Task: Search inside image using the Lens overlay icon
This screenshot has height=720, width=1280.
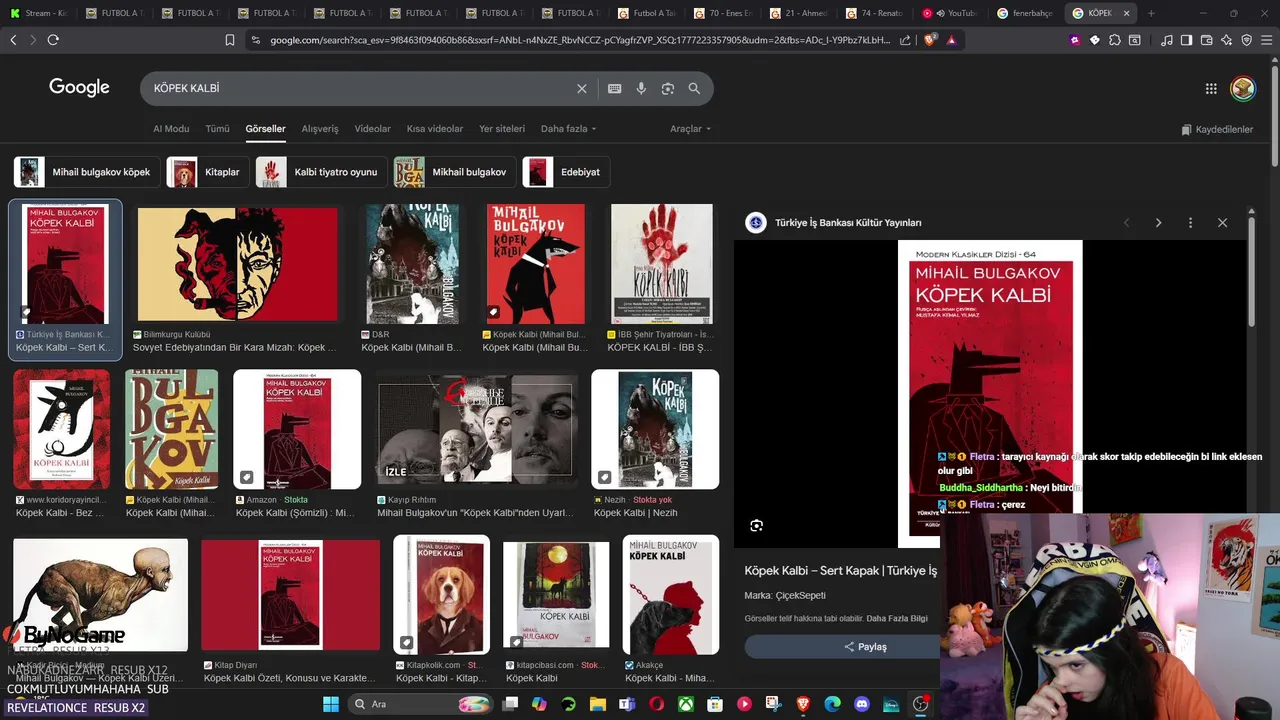Action: (757, 525)
